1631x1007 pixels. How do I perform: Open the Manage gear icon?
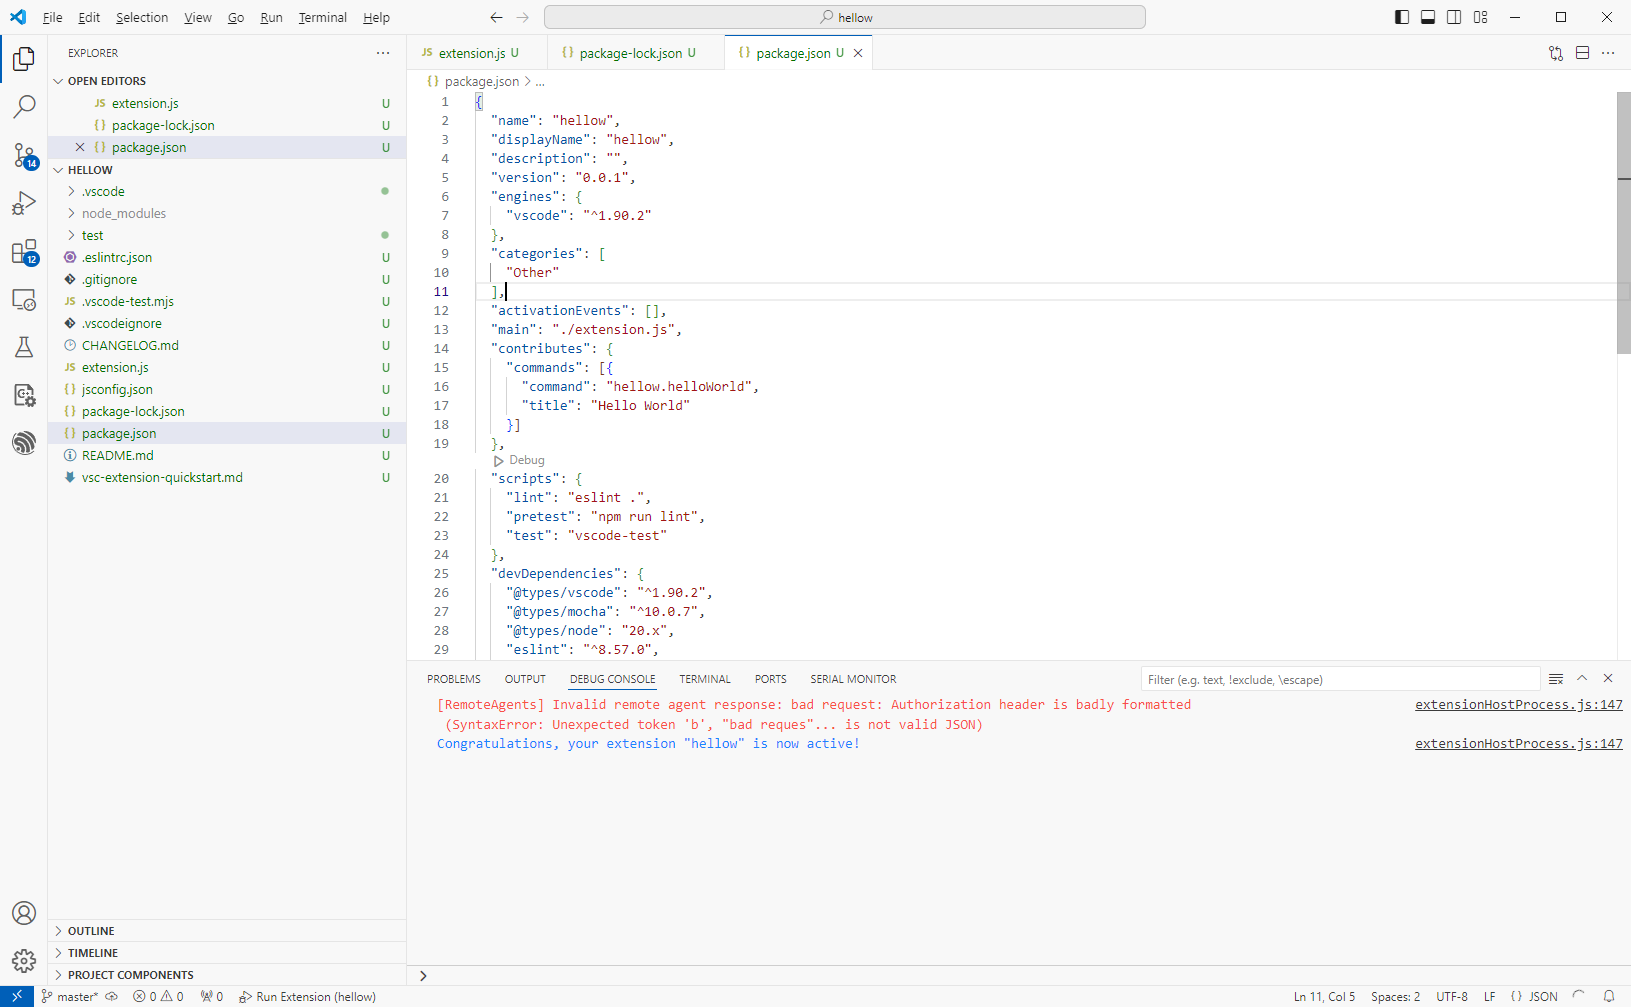[x=24, y=961]
